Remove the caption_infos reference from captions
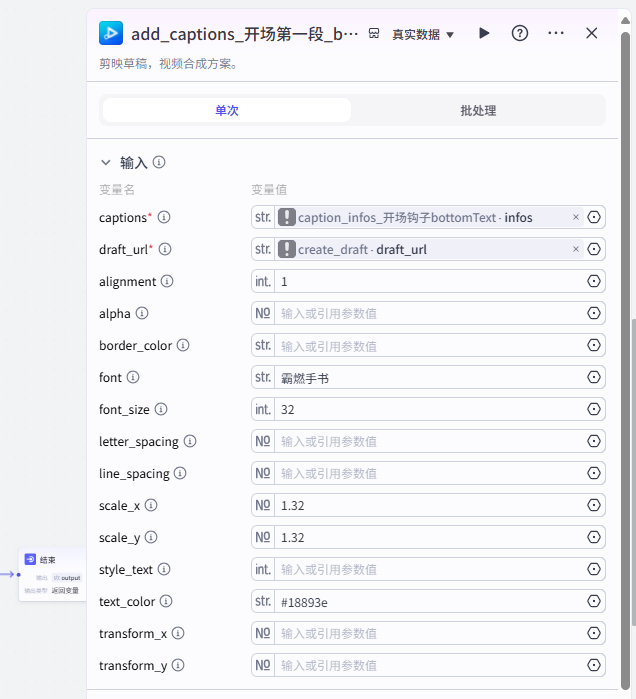636x699 pixels. tap(576, 217)
